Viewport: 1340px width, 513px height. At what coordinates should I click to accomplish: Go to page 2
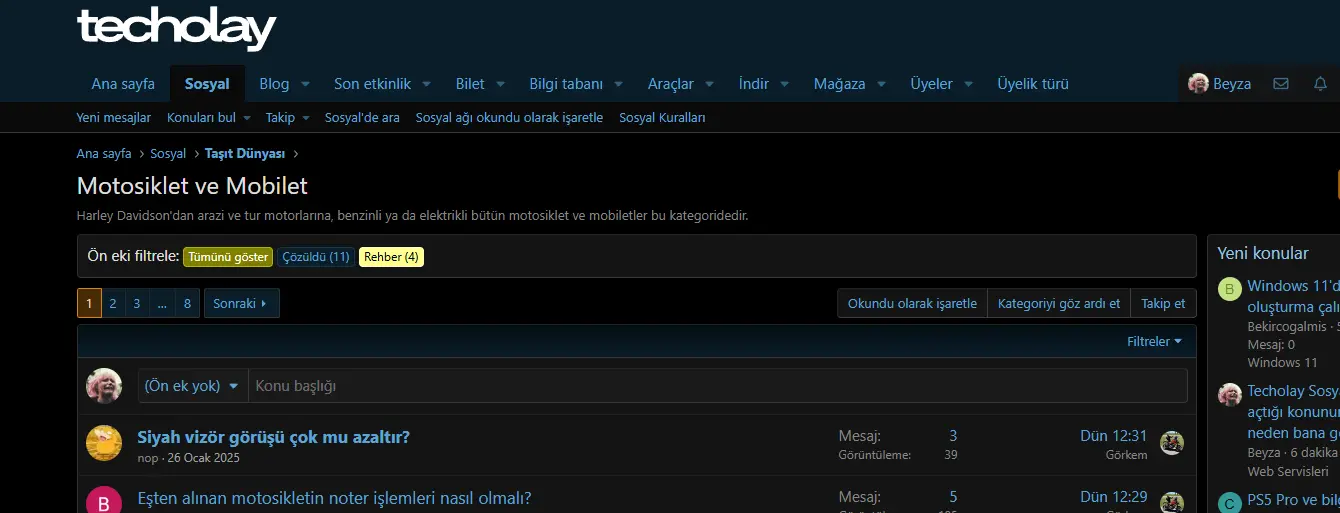coord(113,303)
